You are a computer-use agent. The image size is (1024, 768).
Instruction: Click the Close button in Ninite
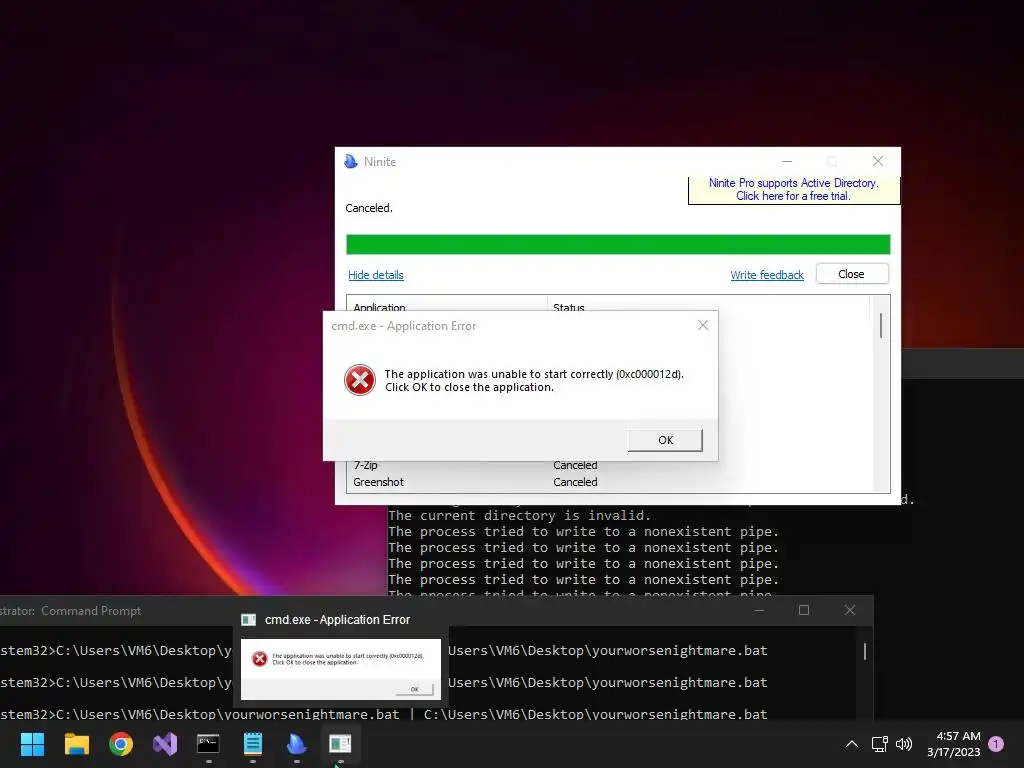(852, 274)
